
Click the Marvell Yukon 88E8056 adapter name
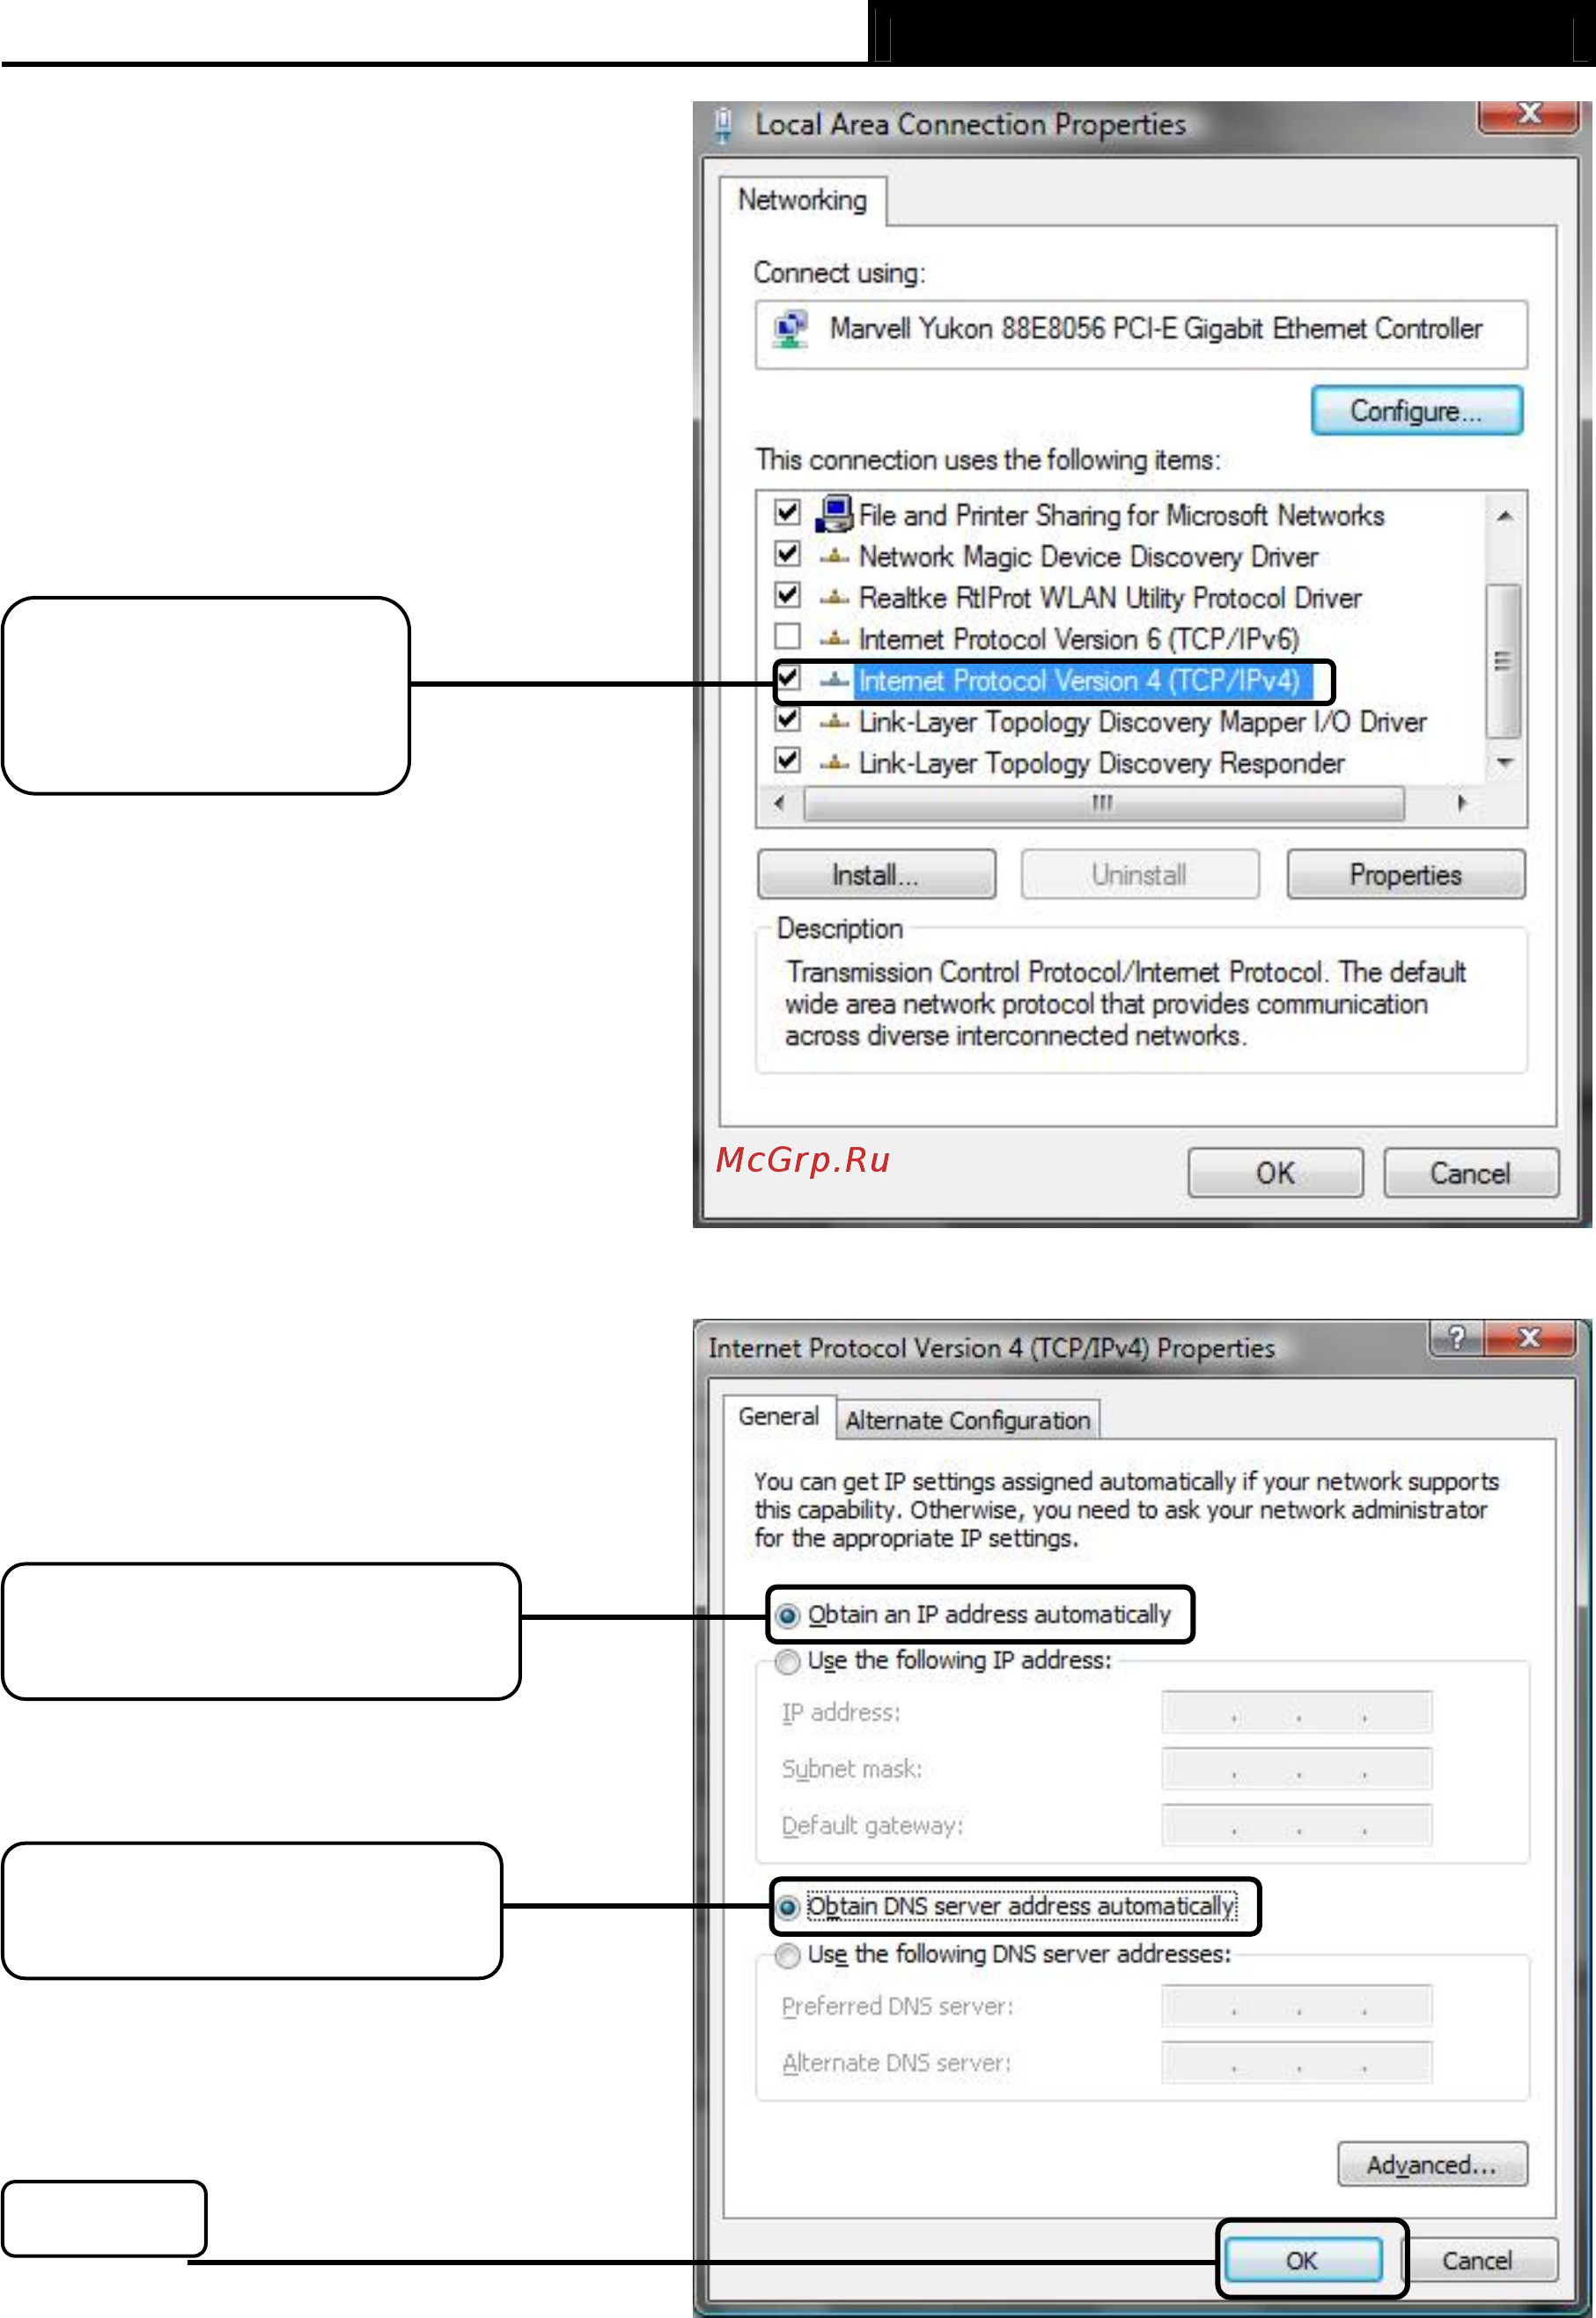click(x=1156, y=329)
